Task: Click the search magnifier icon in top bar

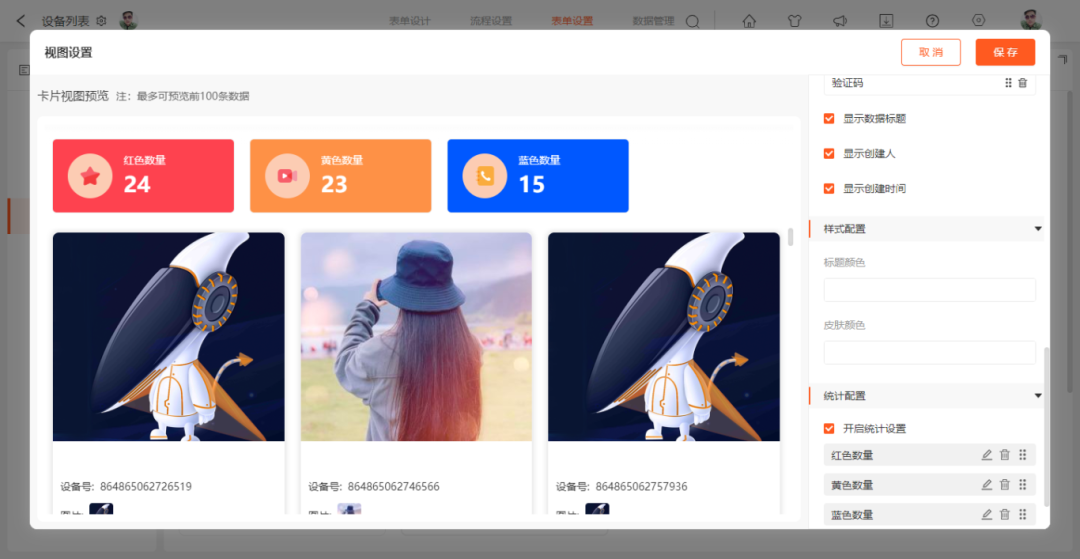Action: pyautogui.click(x=692, y=21)
